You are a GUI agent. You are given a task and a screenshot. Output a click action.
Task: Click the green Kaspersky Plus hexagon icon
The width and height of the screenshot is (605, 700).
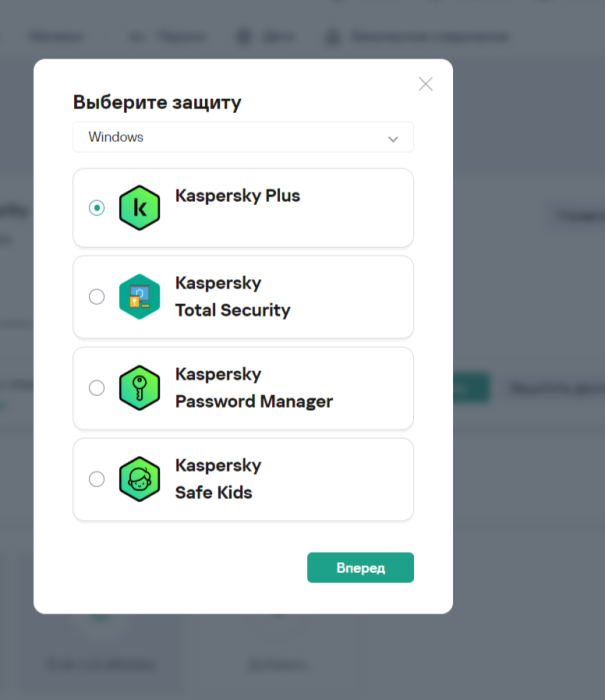point(139,208)
